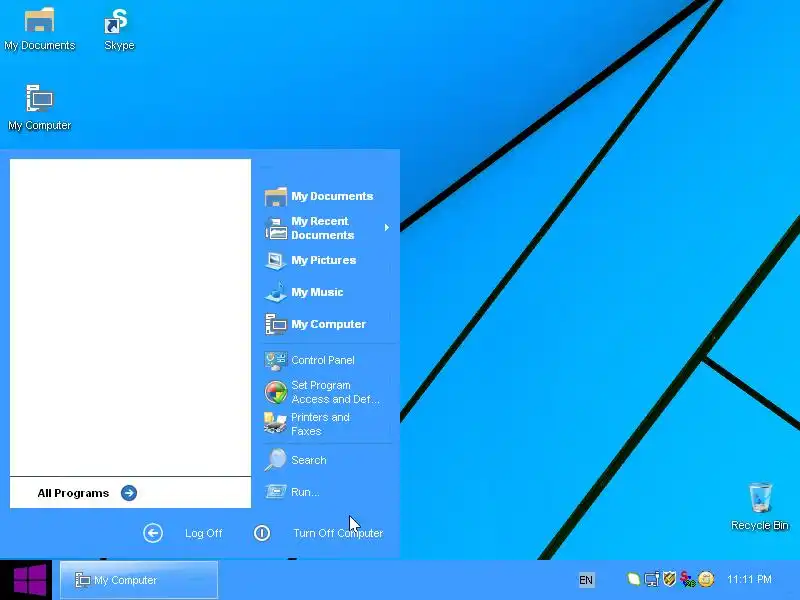Launch the Skype desktop shortcut
Screen dimensions: 800x600
click(x=119, y=29)
